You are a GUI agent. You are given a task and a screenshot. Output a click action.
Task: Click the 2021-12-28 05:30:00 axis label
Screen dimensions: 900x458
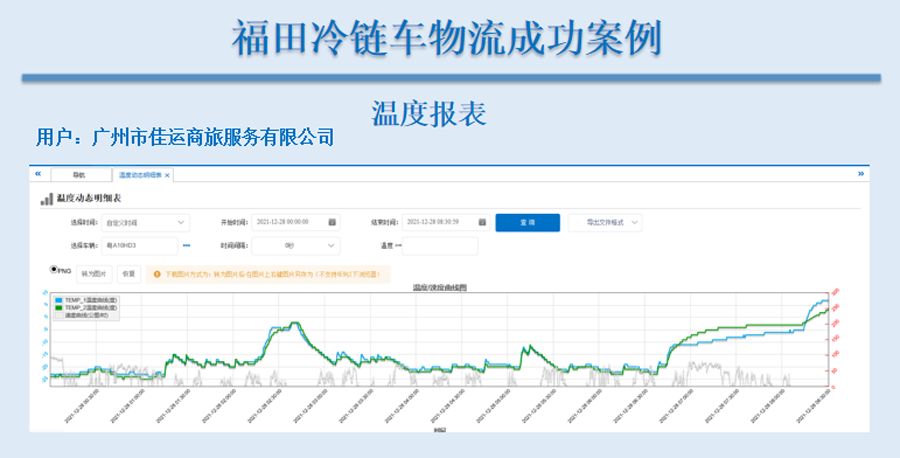click(538, 406)
